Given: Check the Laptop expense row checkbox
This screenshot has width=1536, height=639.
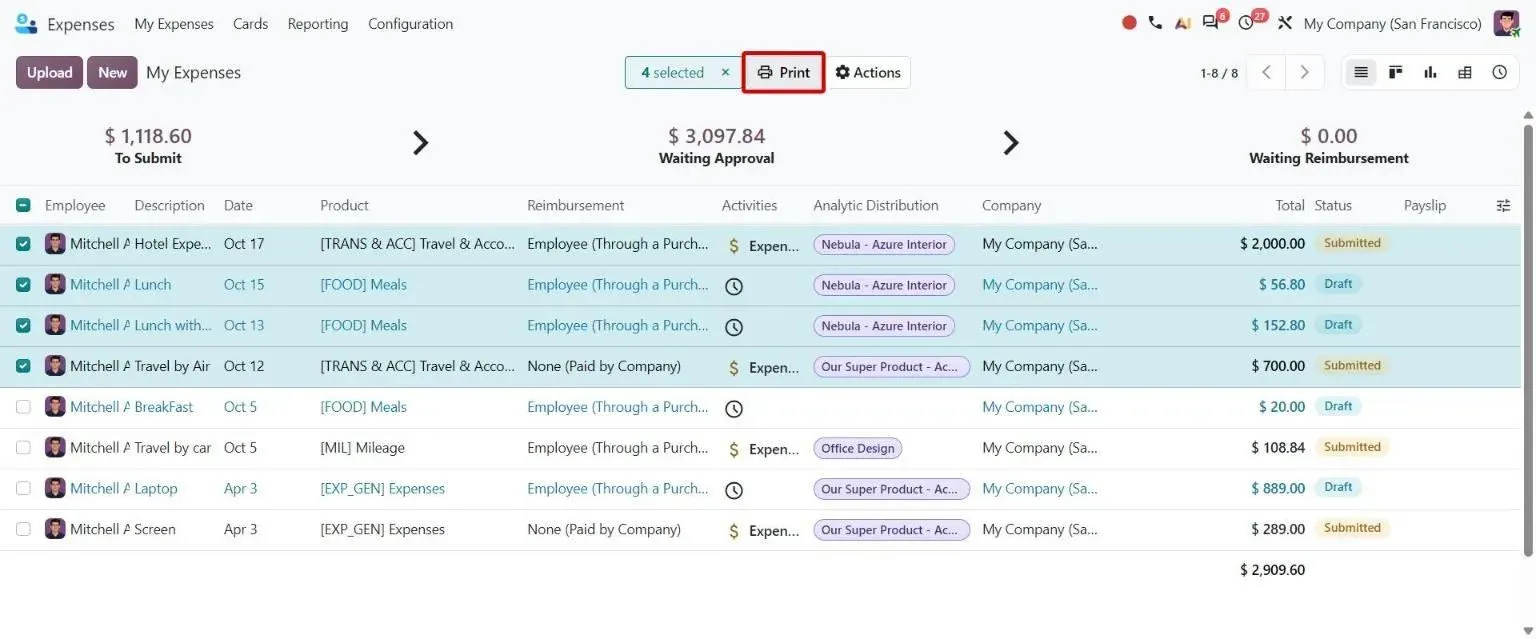Looking at the screenshot, I should point(23,489).
